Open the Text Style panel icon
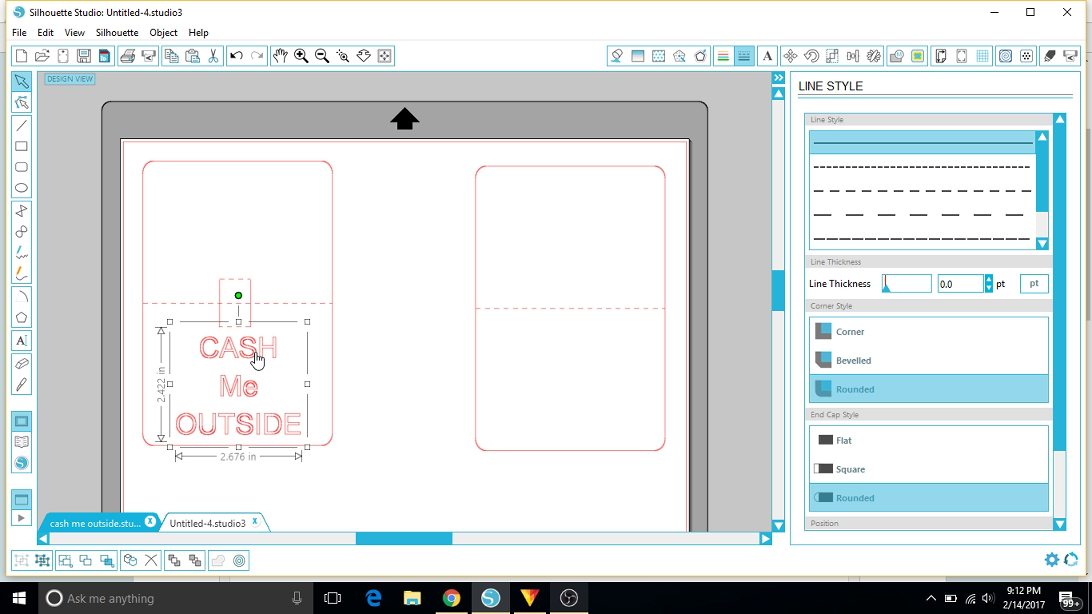The image size is (1092, 614). point(767,56)
